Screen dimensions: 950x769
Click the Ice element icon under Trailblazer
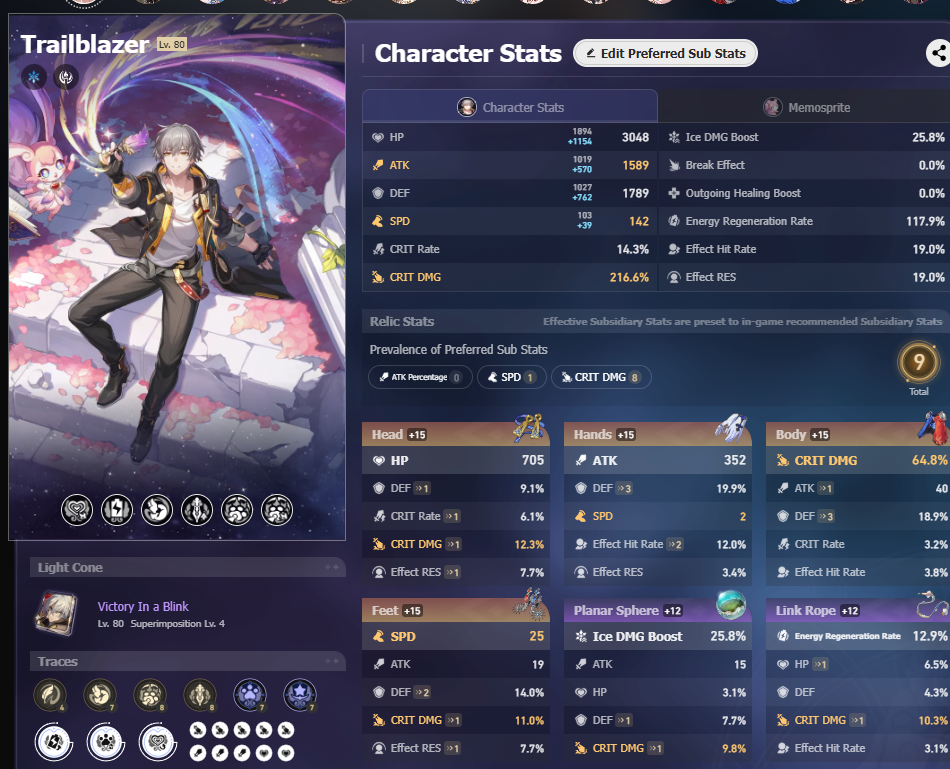pyautogui.click(x=34, y=77)
